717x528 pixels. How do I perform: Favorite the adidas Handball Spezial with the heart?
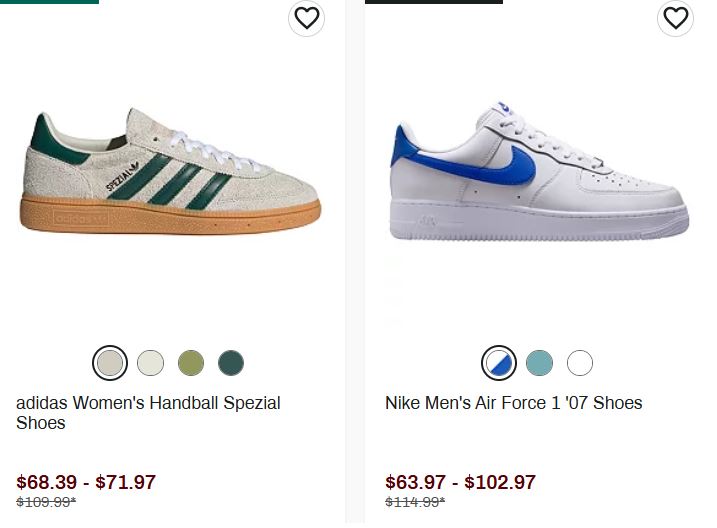pyautogui.click(x=307, y=18)
